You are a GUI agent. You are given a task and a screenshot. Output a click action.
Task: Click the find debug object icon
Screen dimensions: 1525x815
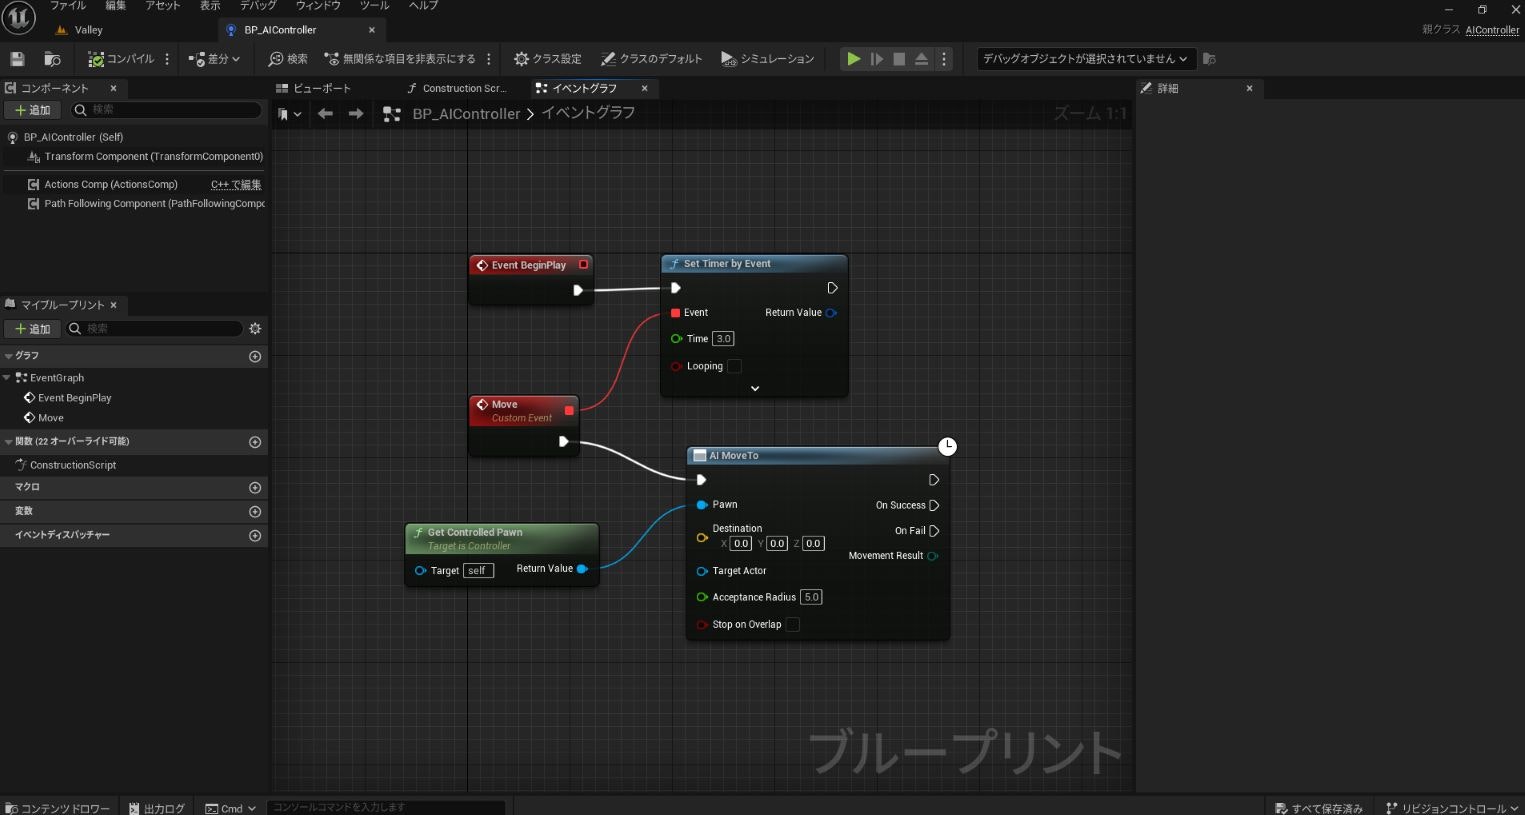click(x=1209, y=59)
